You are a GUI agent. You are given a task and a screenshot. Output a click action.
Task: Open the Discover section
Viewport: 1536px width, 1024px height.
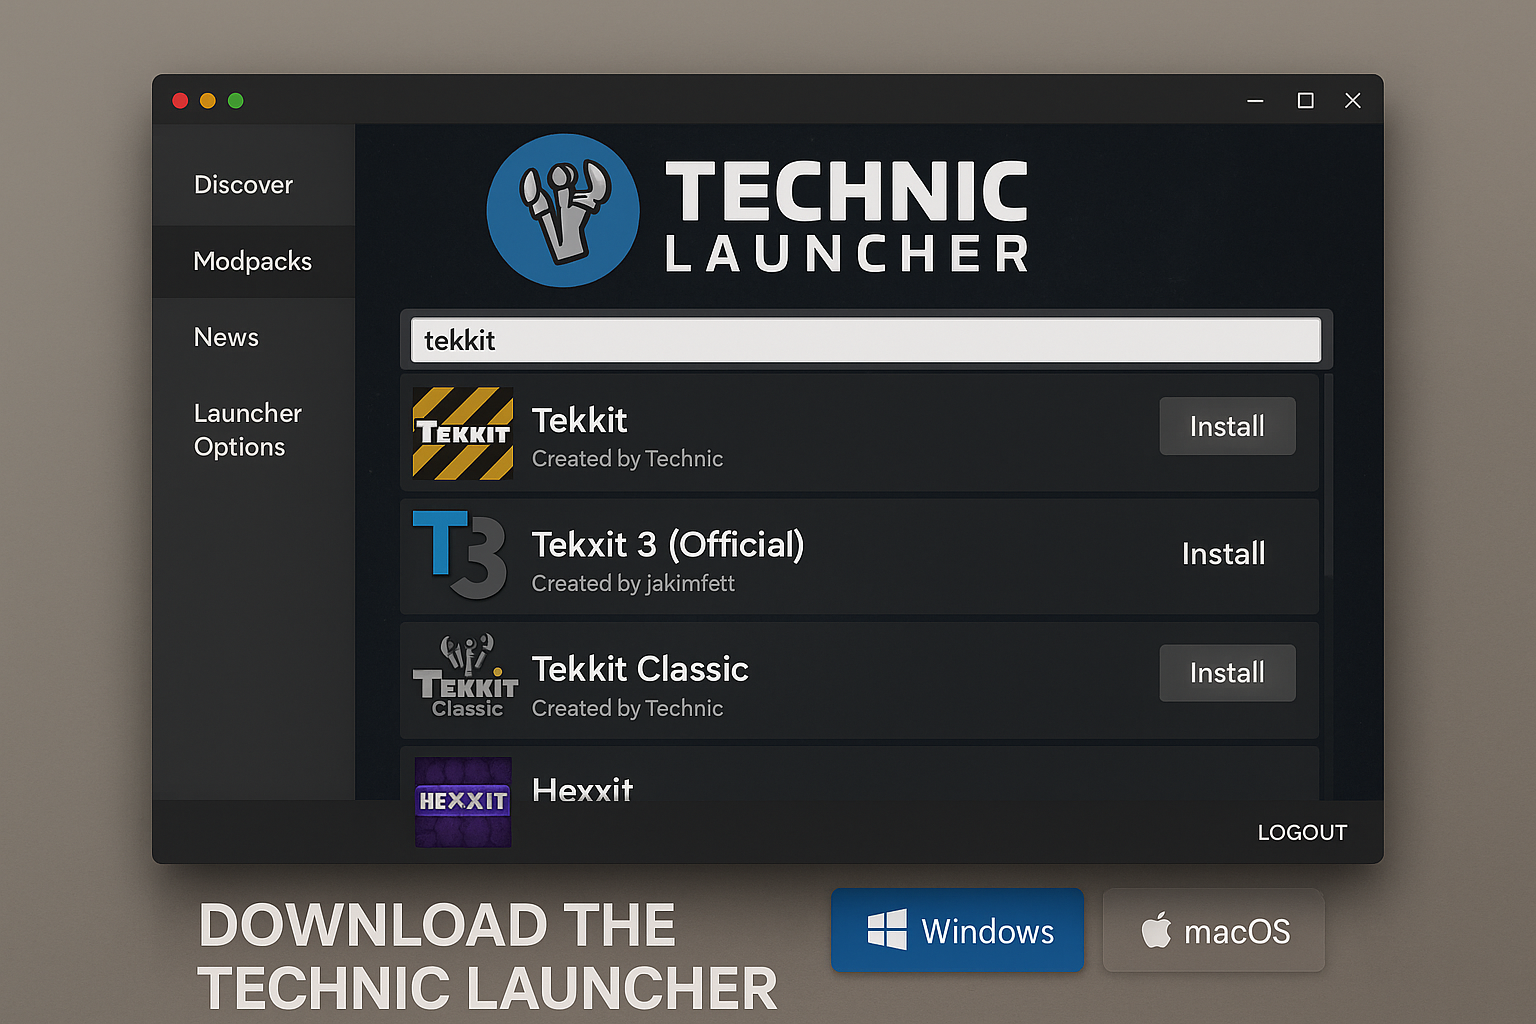[x=243, y=184]
